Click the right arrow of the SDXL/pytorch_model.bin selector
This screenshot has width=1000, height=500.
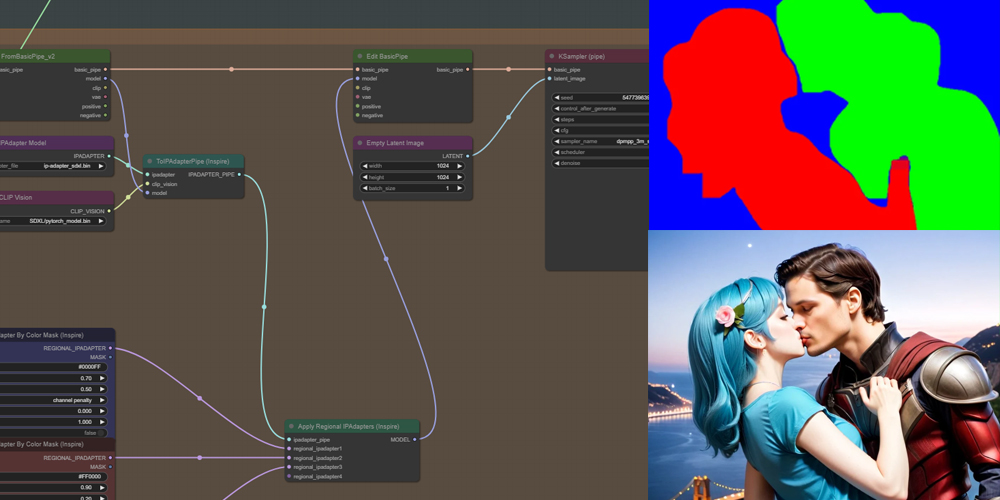click(101, 221)
